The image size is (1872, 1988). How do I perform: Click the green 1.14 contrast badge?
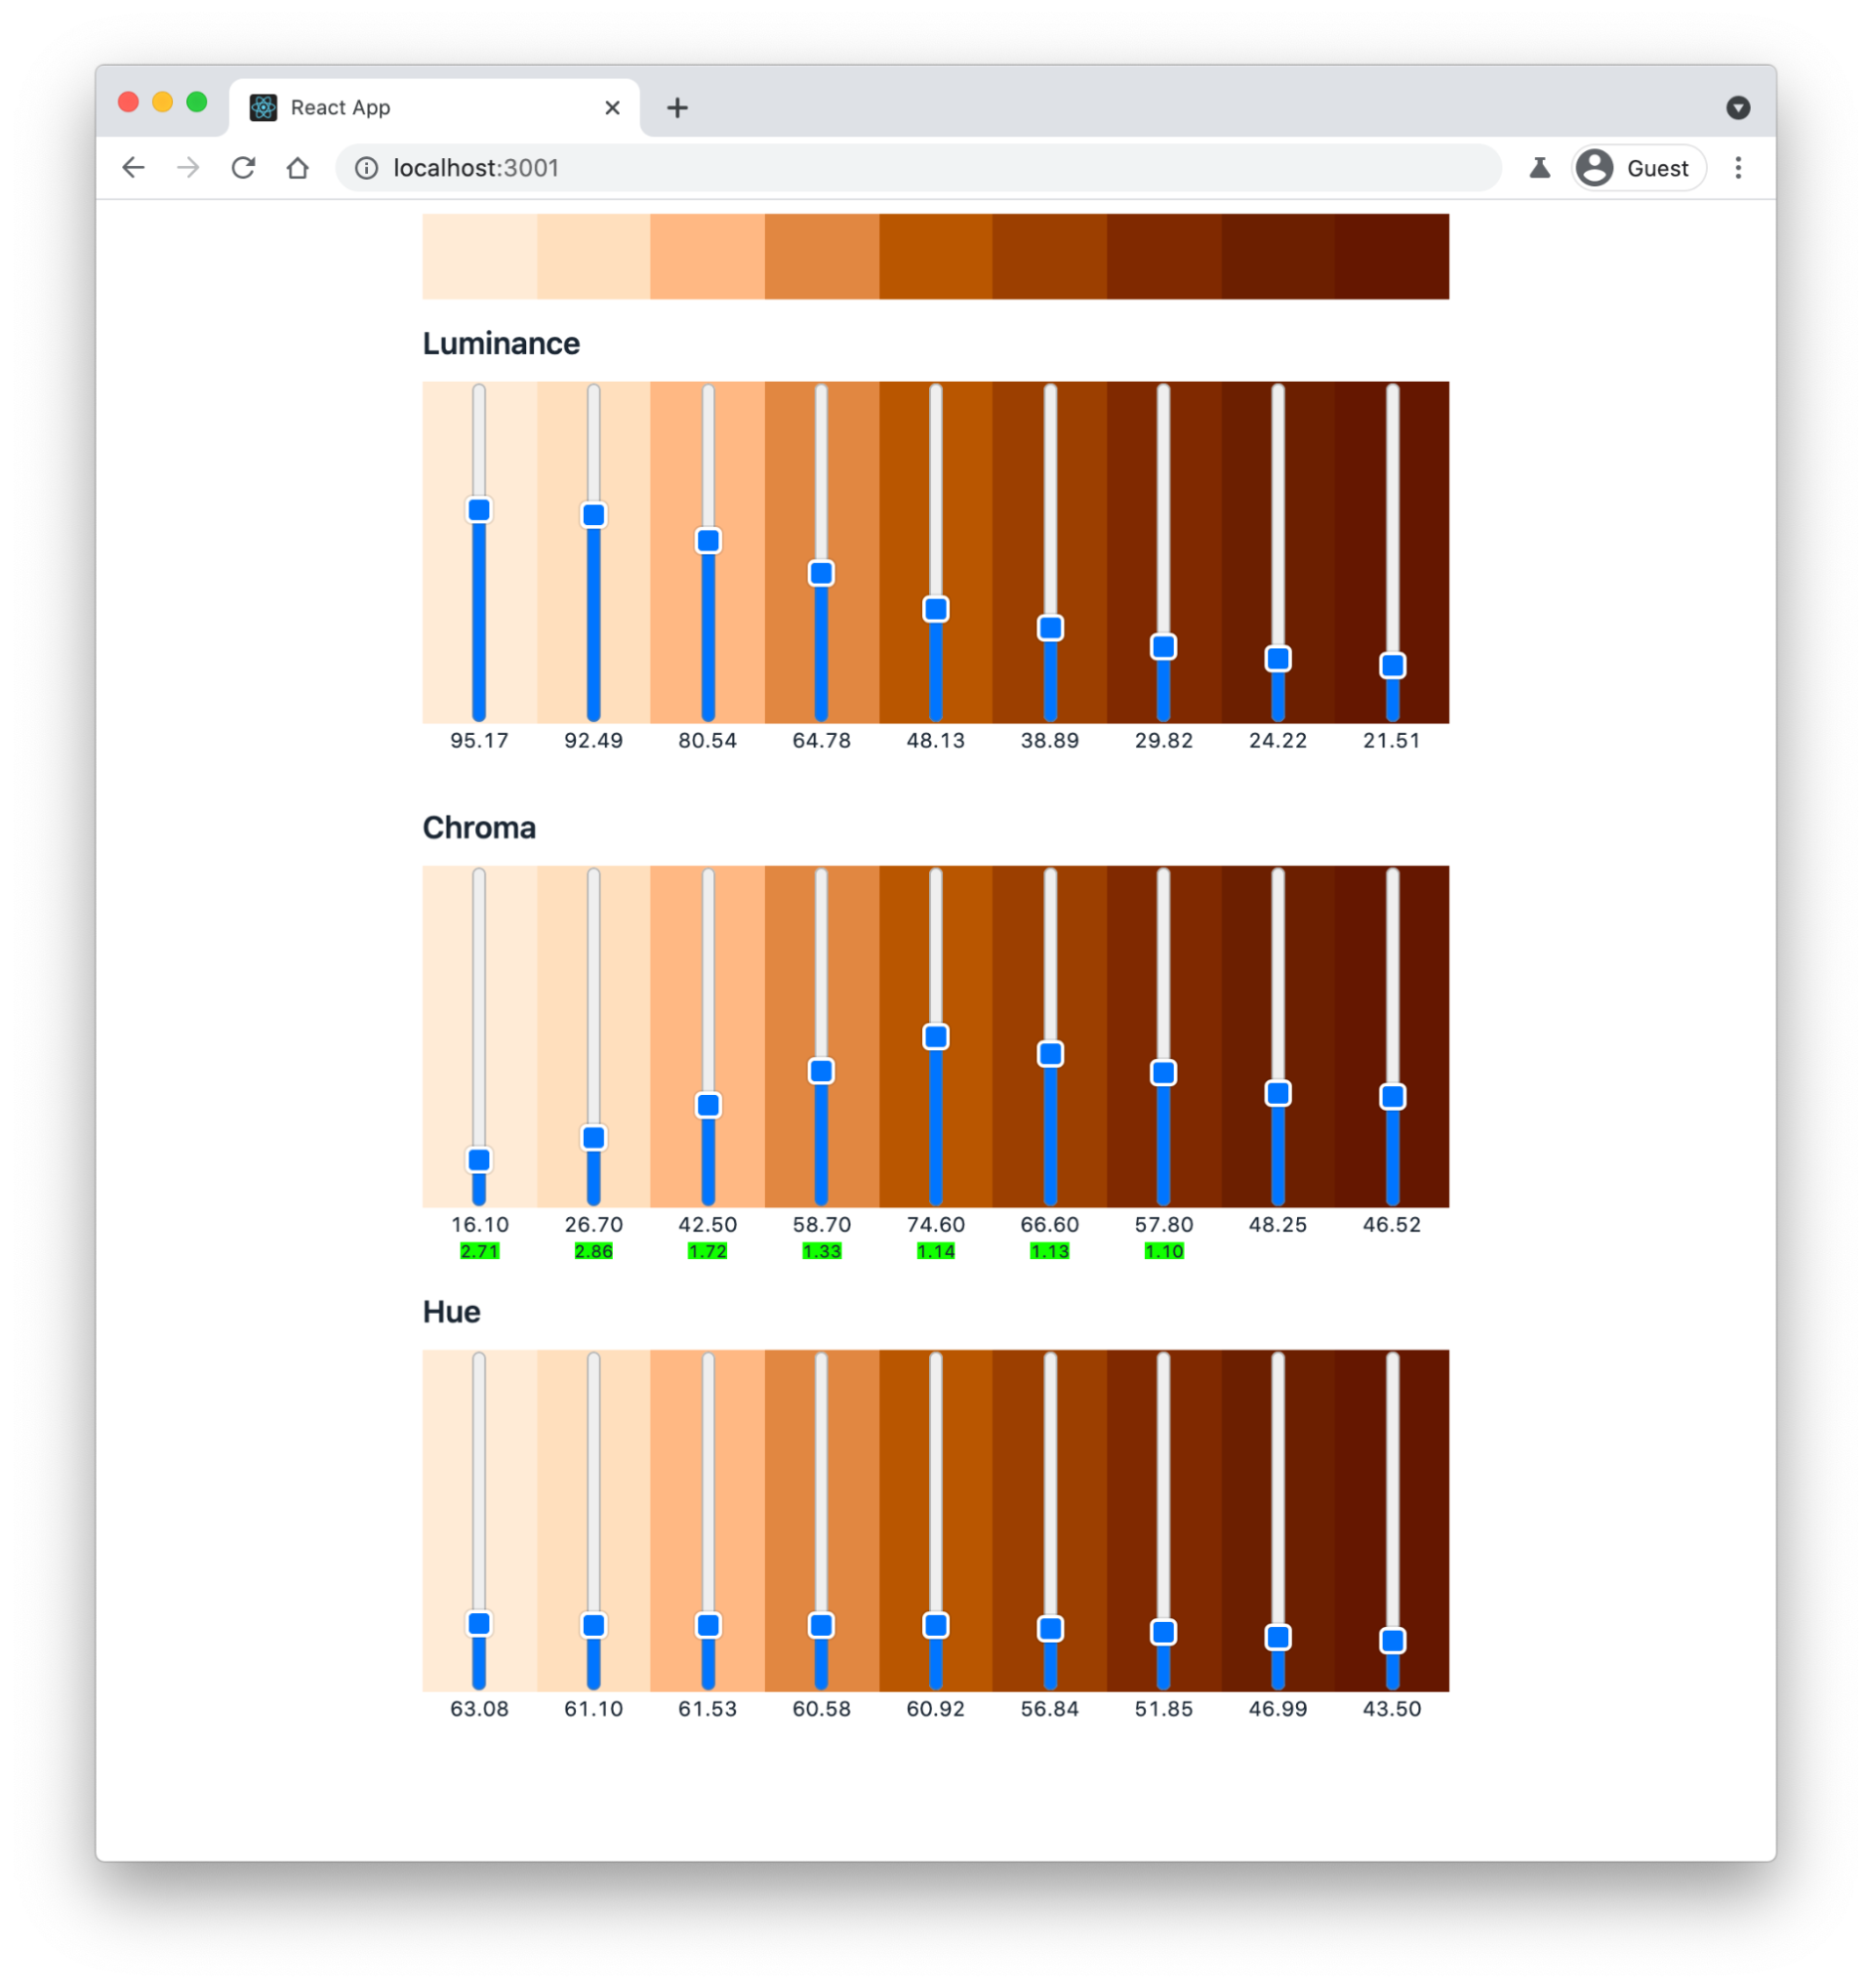(x=936, y=1251)
